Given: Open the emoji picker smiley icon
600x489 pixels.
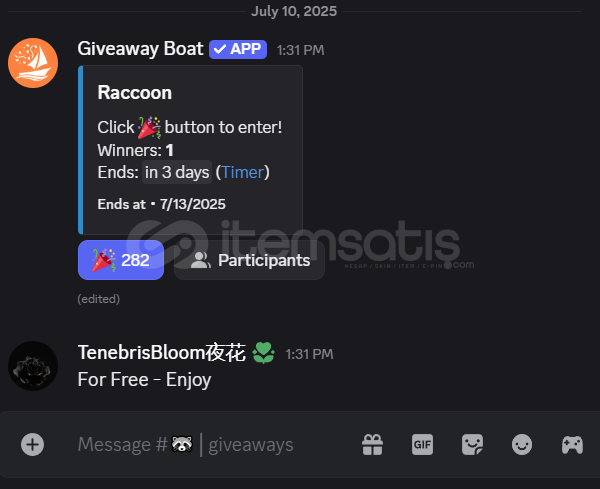Looking at the screenshot, I should tap(522, 445).
